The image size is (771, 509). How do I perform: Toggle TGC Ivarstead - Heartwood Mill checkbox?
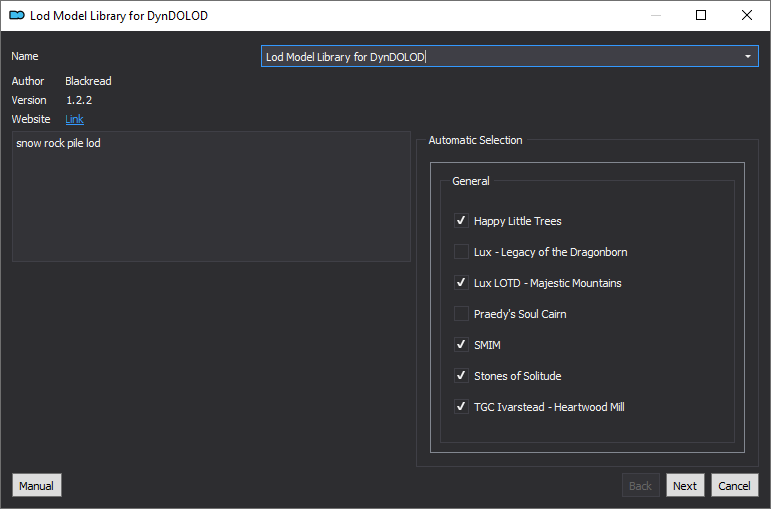461,407
